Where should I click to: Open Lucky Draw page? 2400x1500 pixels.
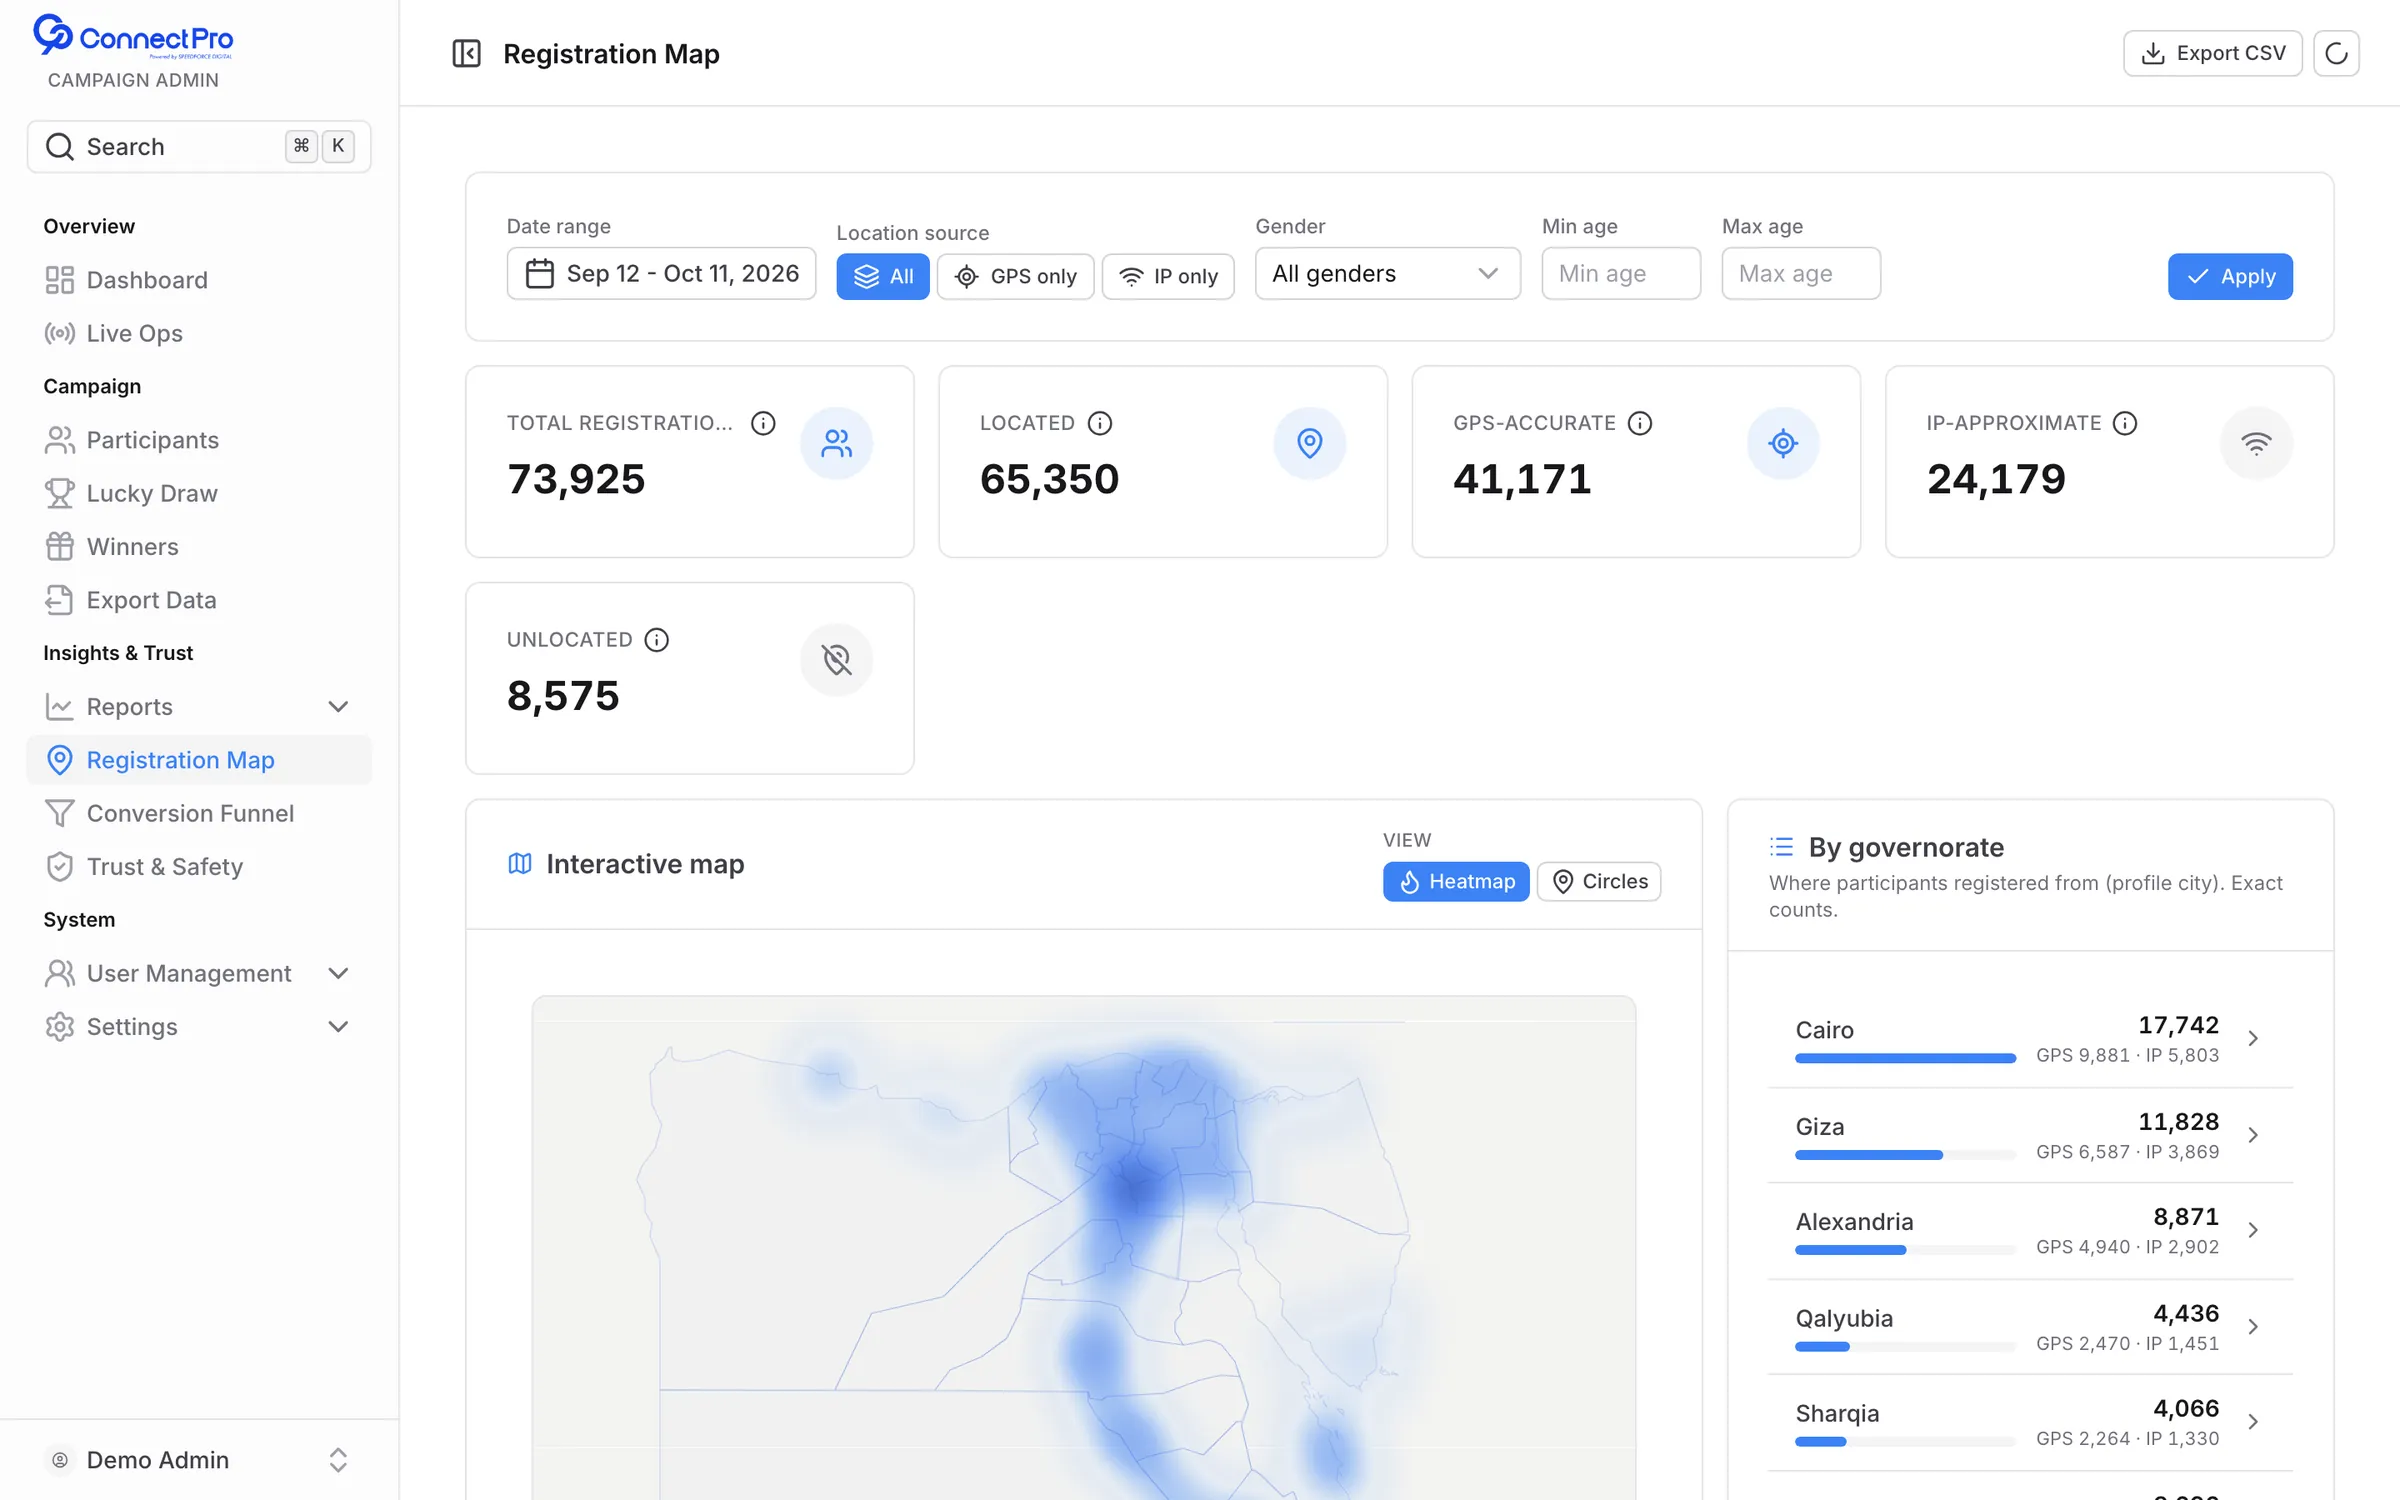click(x=199, y=493)
